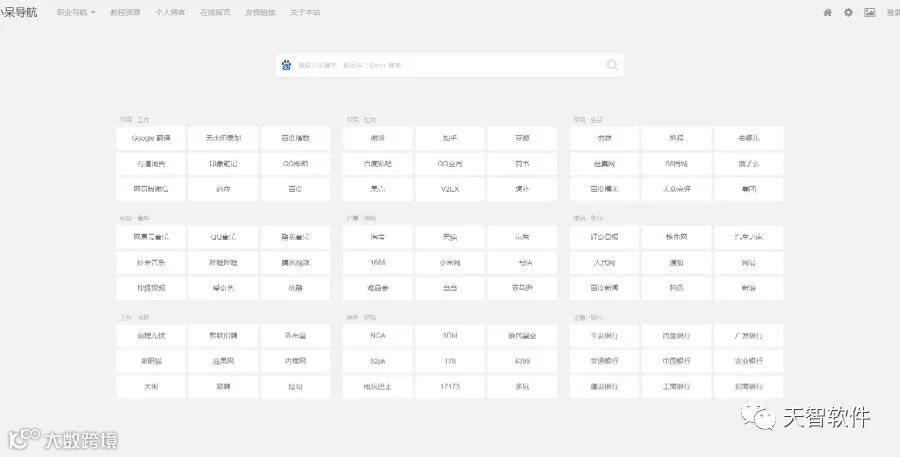The image size is (900, 457).
Task: Open the 百度新闻 link
Action: (x=604, y=288)
